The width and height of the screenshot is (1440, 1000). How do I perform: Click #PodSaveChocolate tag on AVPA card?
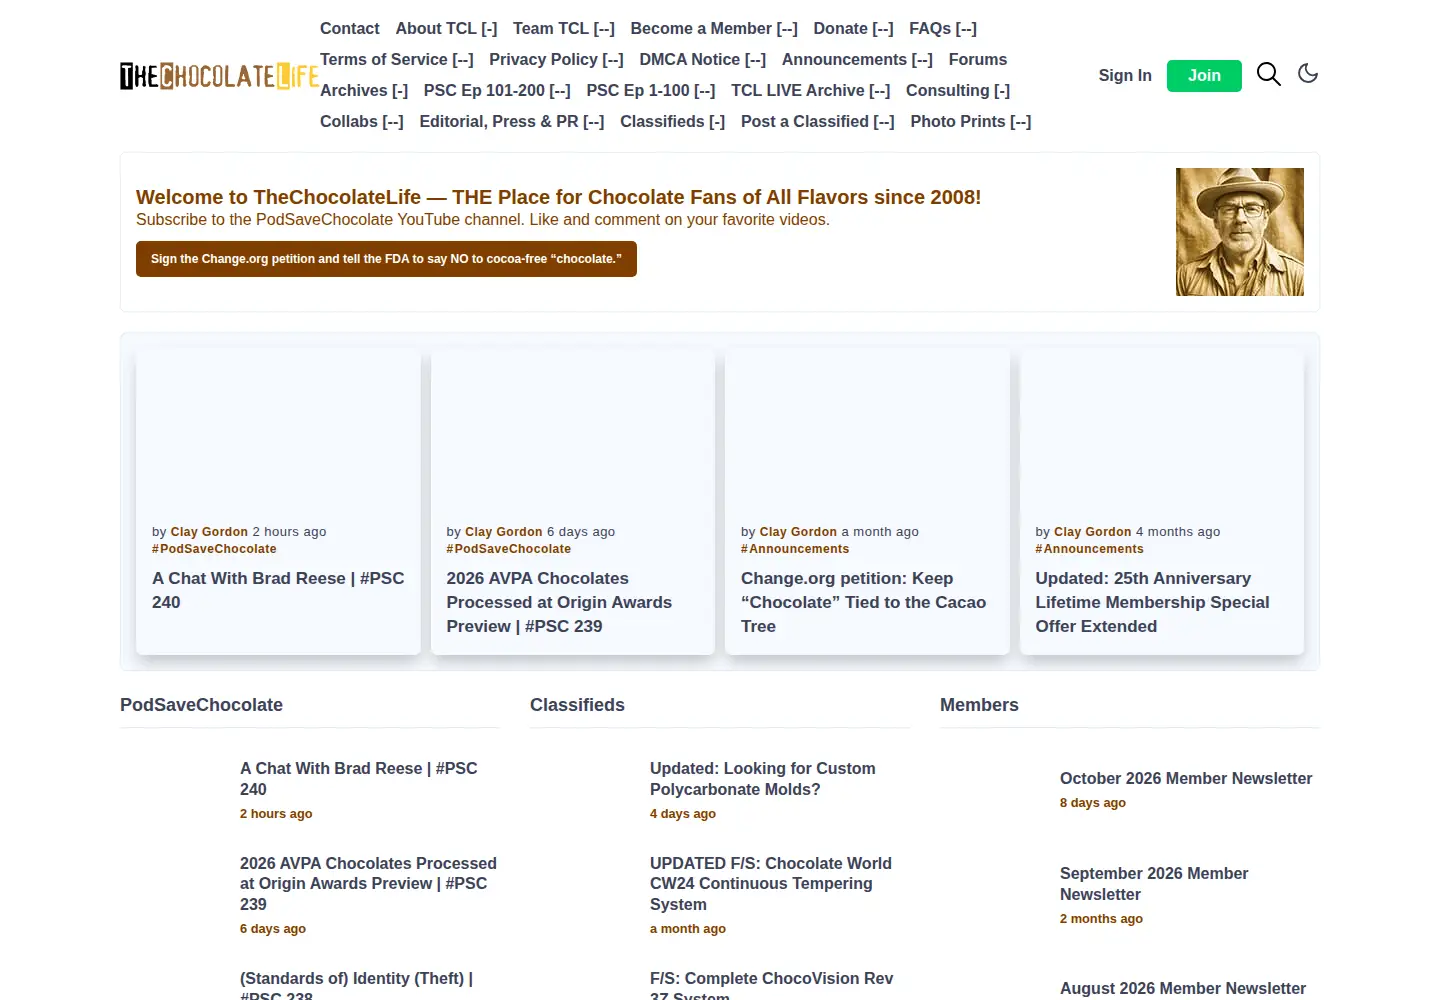tap(509, 549)
